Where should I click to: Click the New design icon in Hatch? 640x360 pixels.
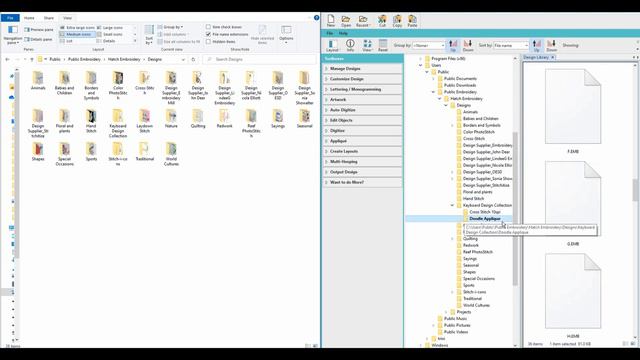(x=331, y=19)
